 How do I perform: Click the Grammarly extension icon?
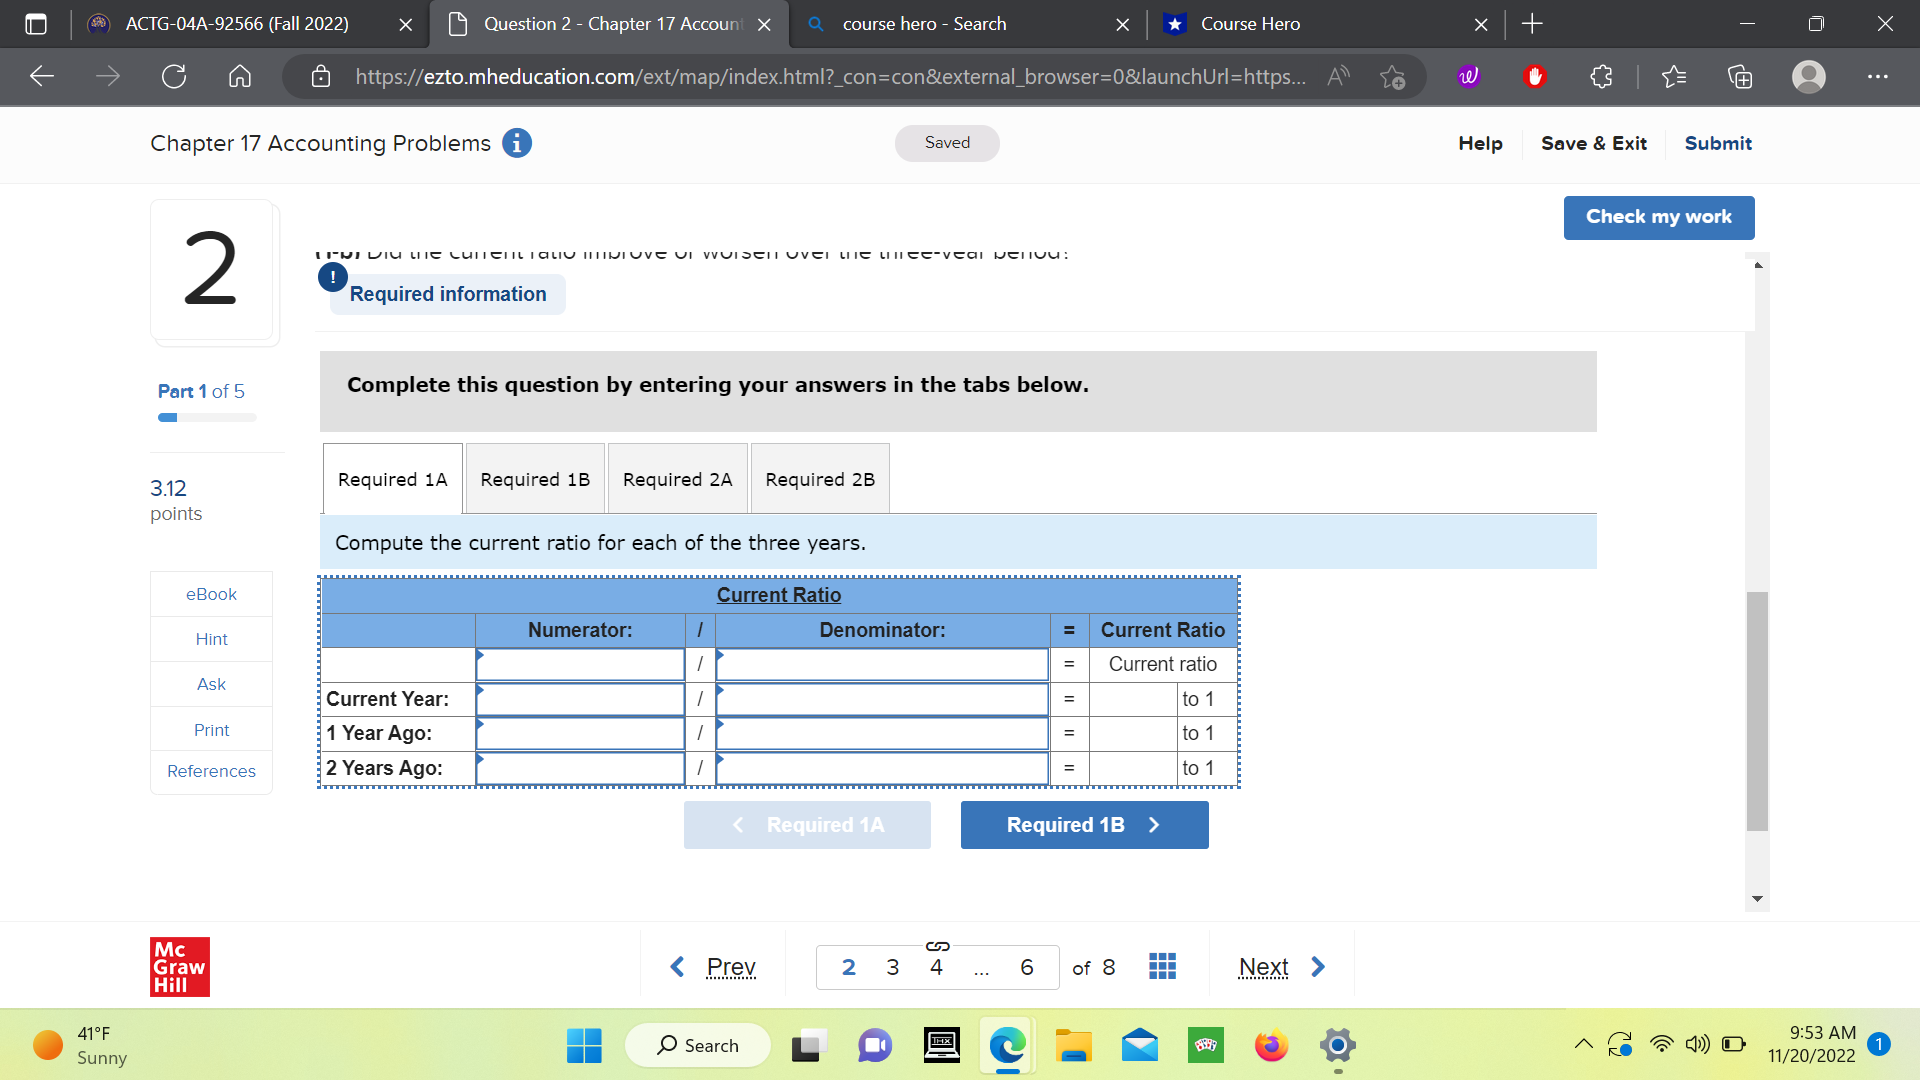pos(1467,76)
